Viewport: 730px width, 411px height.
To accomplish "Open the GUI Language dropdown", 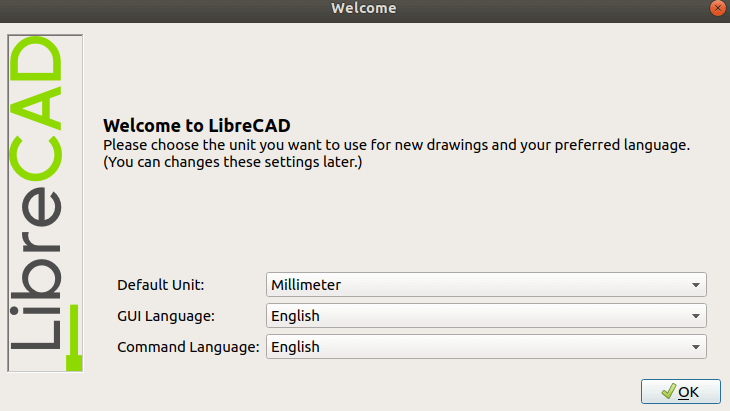I will coord(486,316).
